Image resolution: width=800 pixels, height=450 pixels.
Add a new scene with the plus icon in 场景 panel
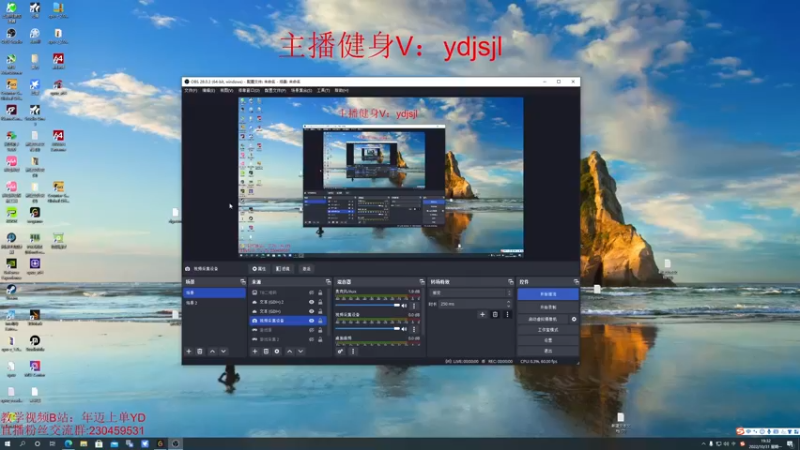189,352
